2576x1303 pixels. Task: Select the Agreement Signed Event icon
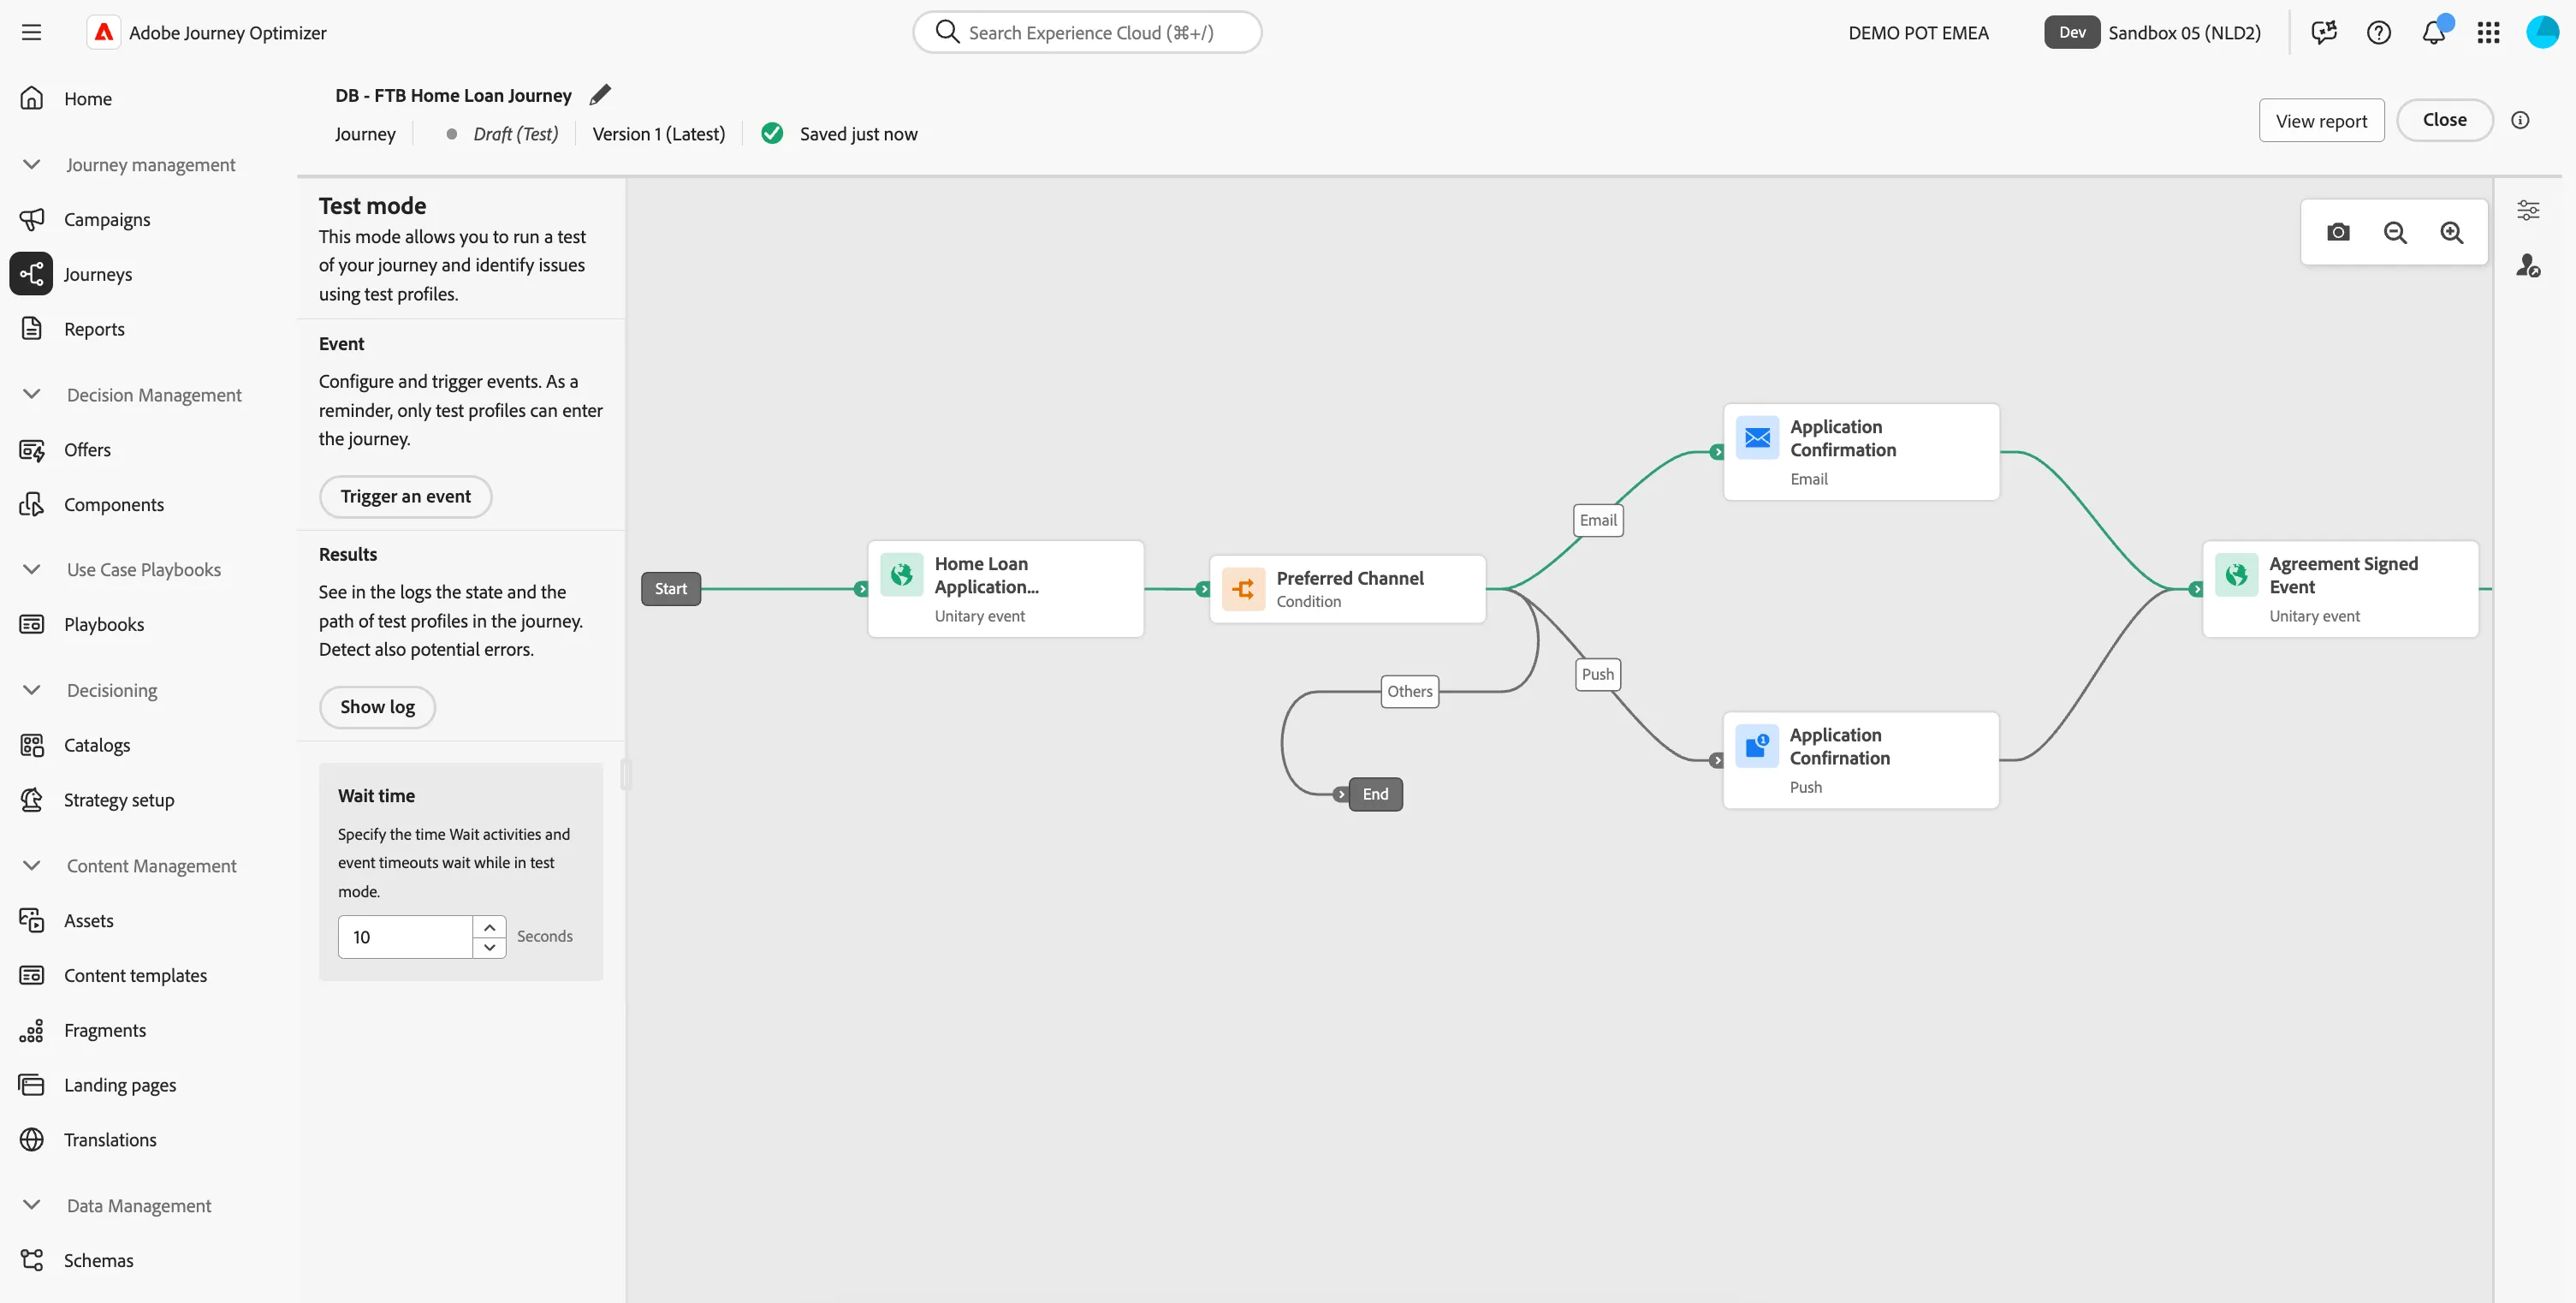point(2236,574)
